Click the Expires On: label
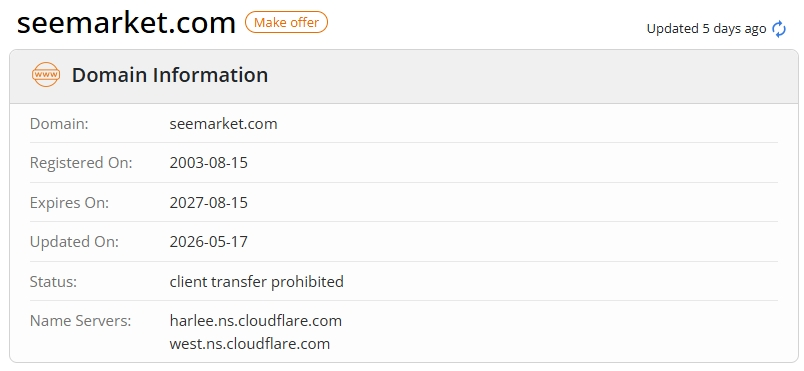804x371 pixels. pos(69,202)
